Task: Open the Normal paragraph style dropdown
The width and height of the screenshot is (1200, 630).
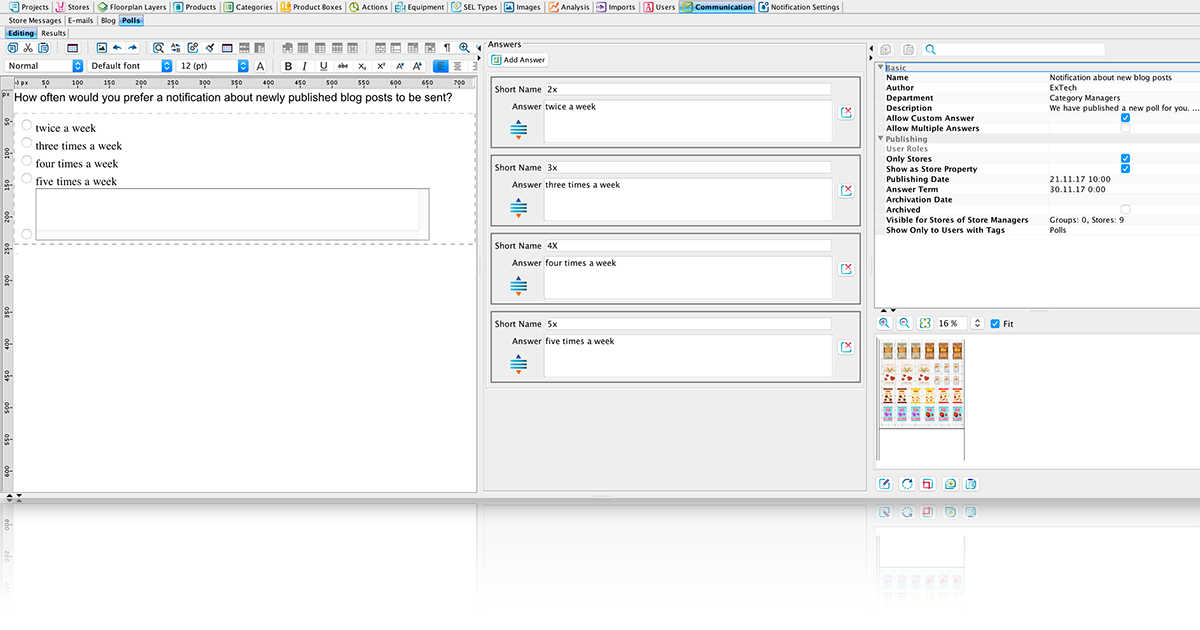Action: click(44, 66)
